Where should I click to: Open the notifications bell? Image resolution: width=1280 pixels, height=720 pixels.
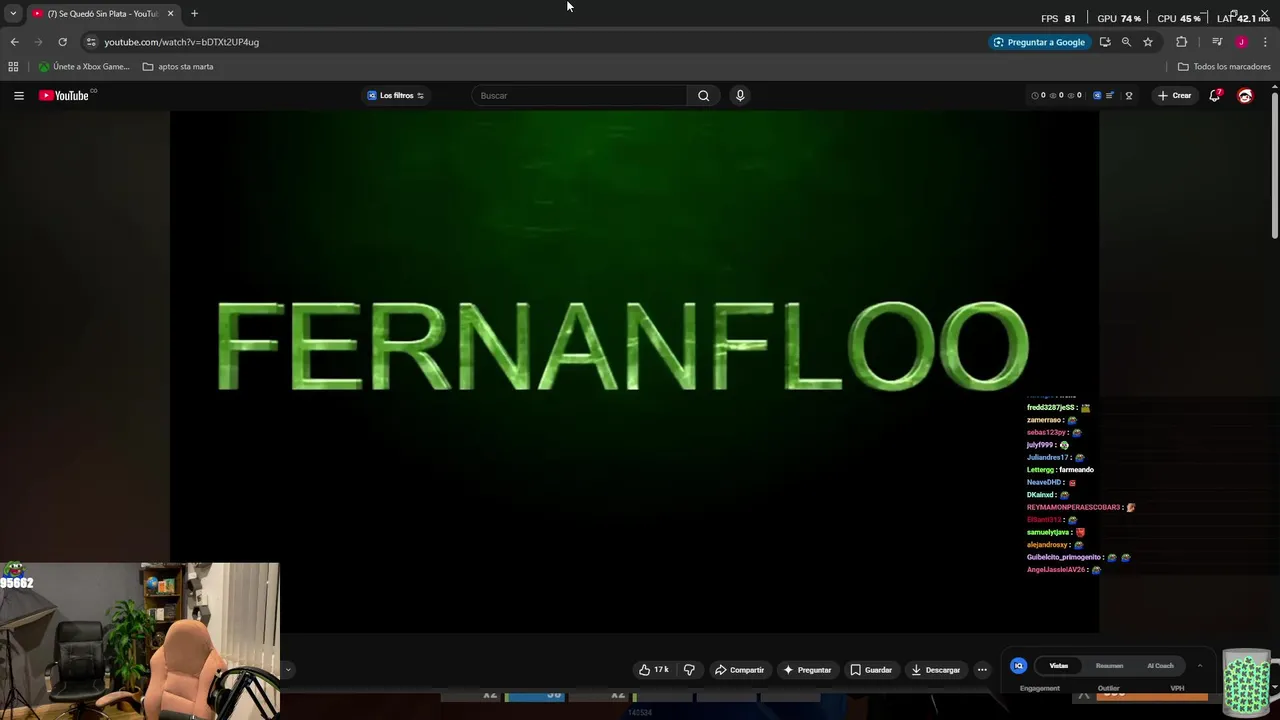pos(1215,95)
